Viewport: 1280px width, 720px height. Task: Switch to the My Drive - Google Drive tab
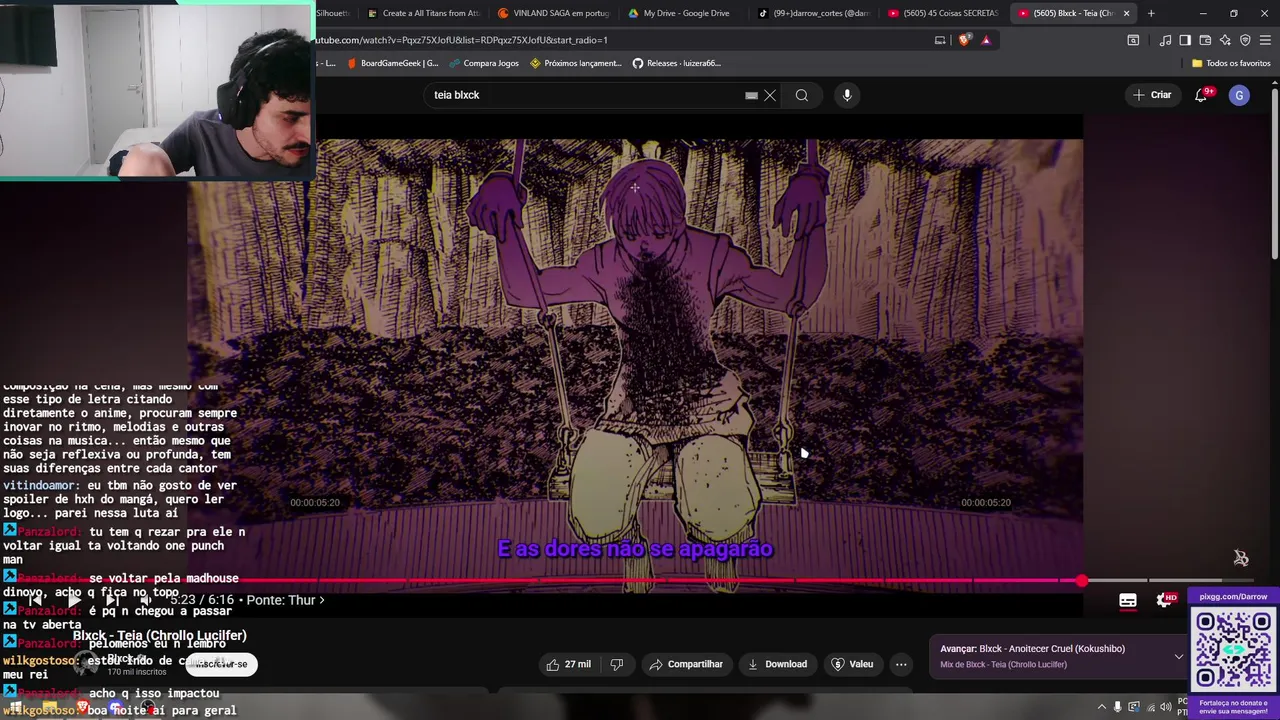pyautogui.click(x=679, y=13)
